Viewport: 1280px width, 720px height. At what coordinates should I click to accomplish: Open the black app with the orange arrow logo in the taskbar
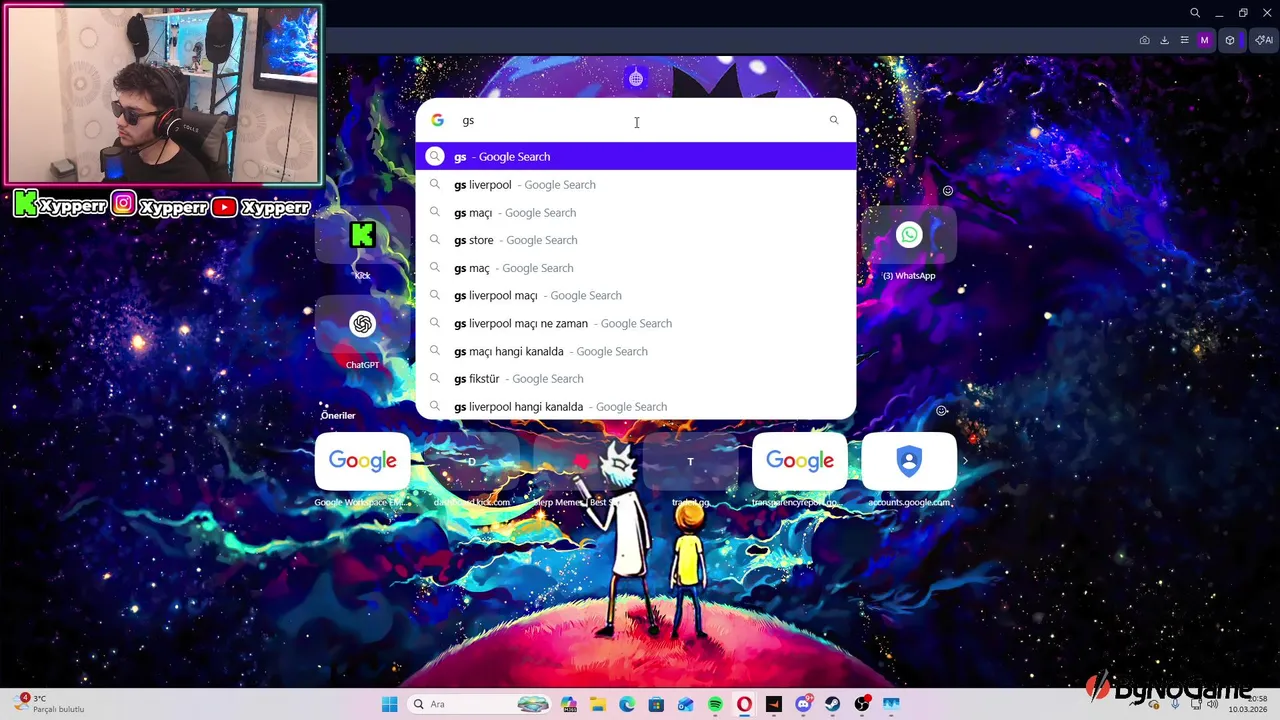[x=774, y=704]
